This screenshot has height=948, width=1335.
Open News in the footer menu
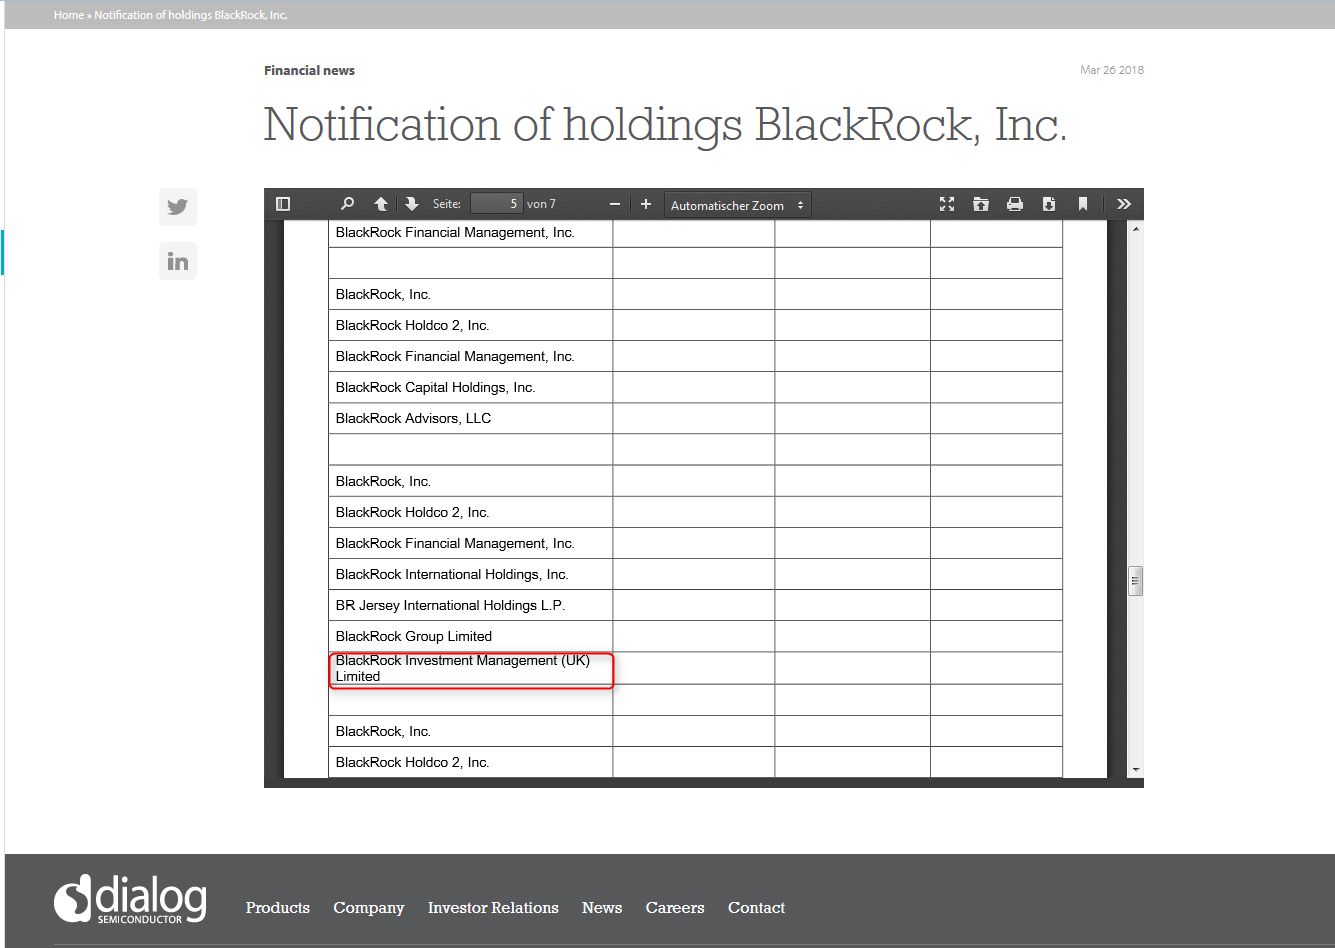tap(602, 908)
